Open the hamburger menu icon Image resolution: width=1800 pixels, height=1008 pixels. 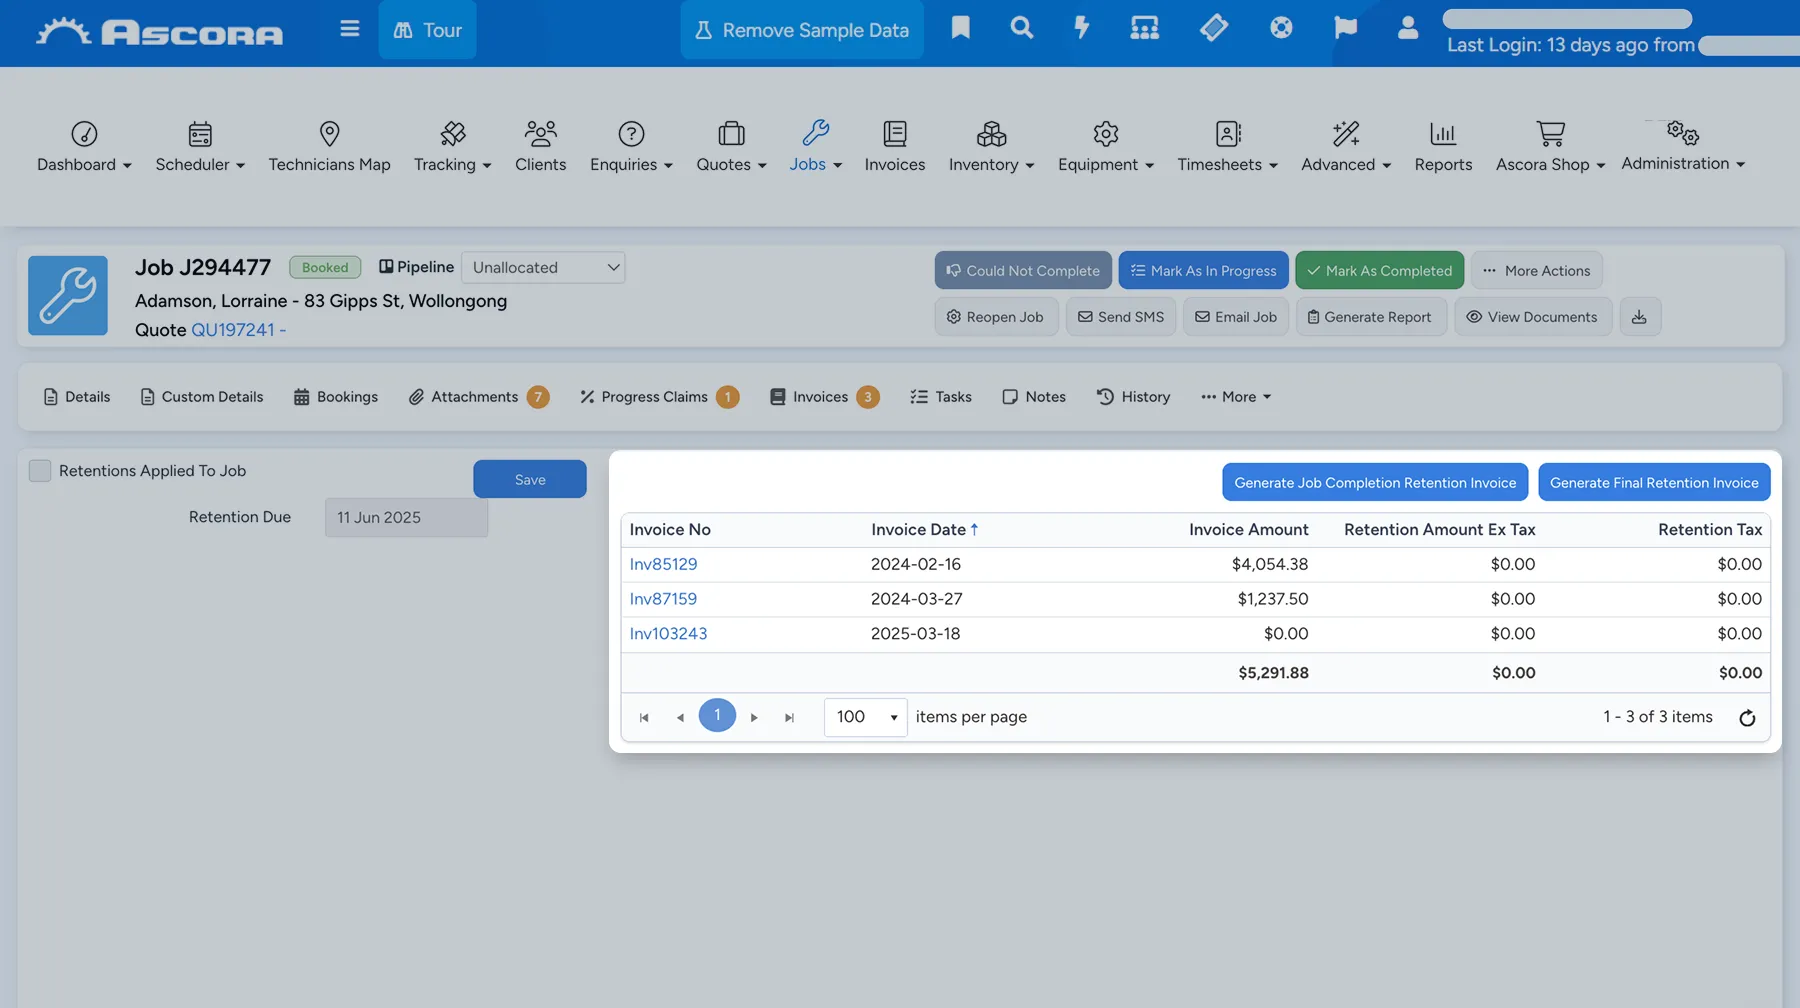pyautogui.click(x=349, y=29)
